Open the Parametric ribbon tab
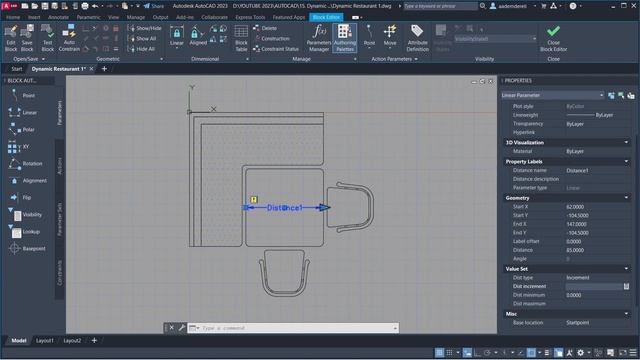The image size is (640, 360). coord(88,17)
